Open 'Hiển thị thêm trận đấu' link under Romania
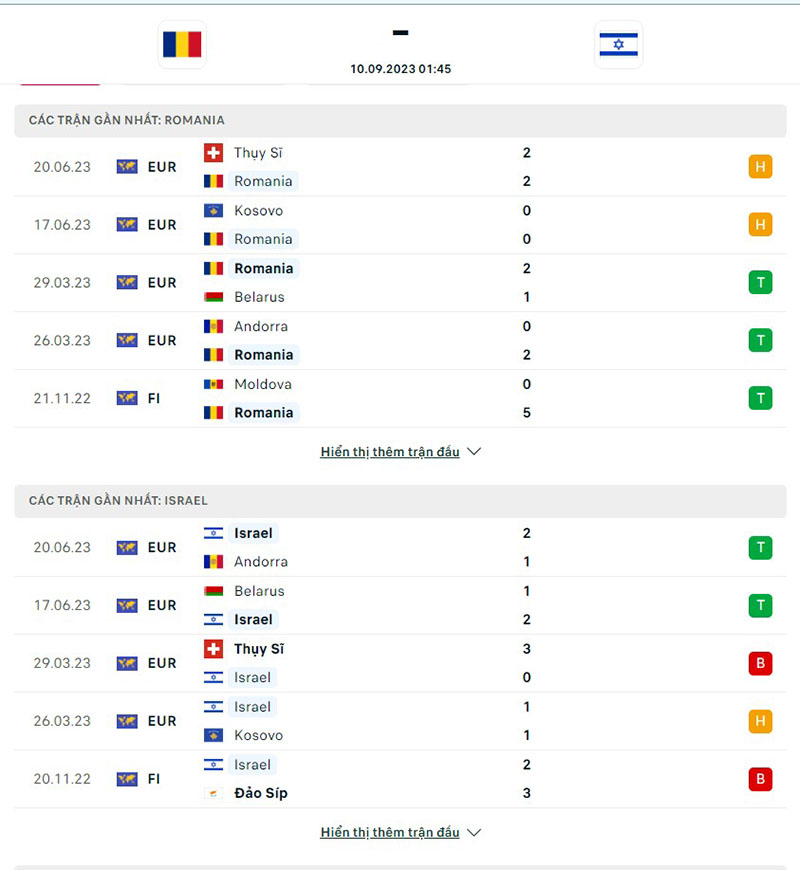The width and height of the screenshot is (800, 870). [390, 452]
